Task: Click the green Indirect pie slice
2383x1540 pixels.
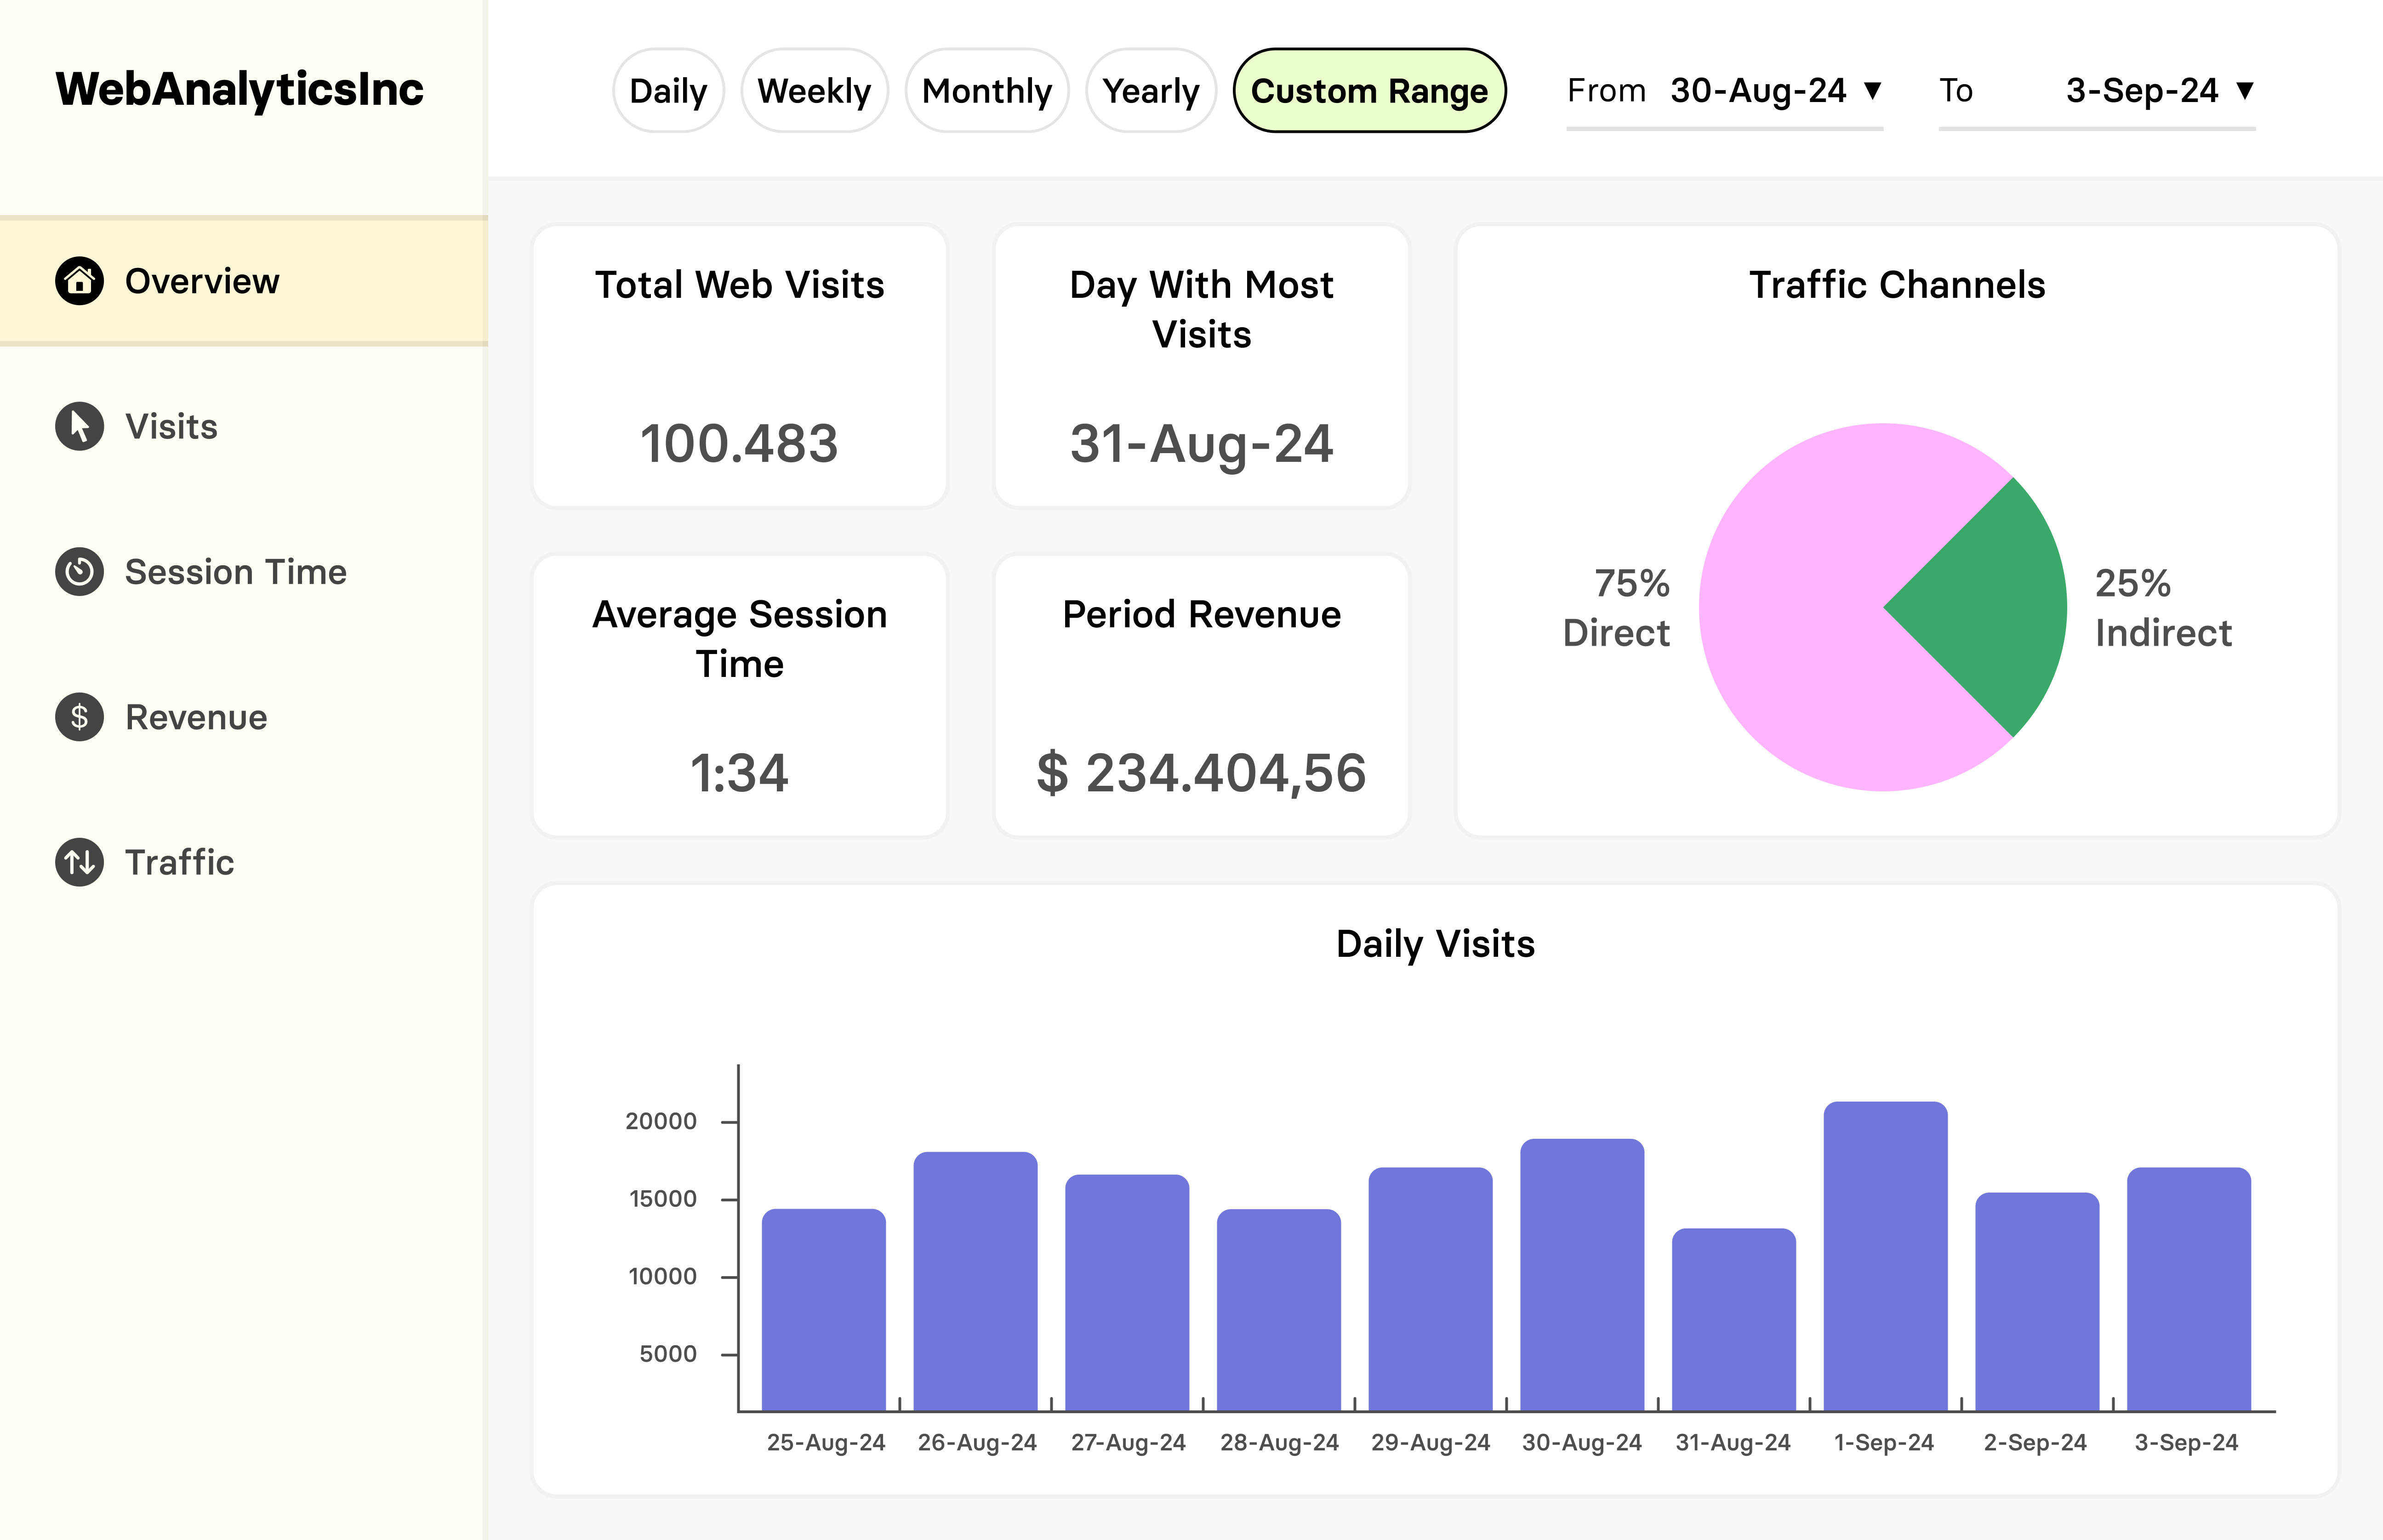Action: pos(1990,607)
